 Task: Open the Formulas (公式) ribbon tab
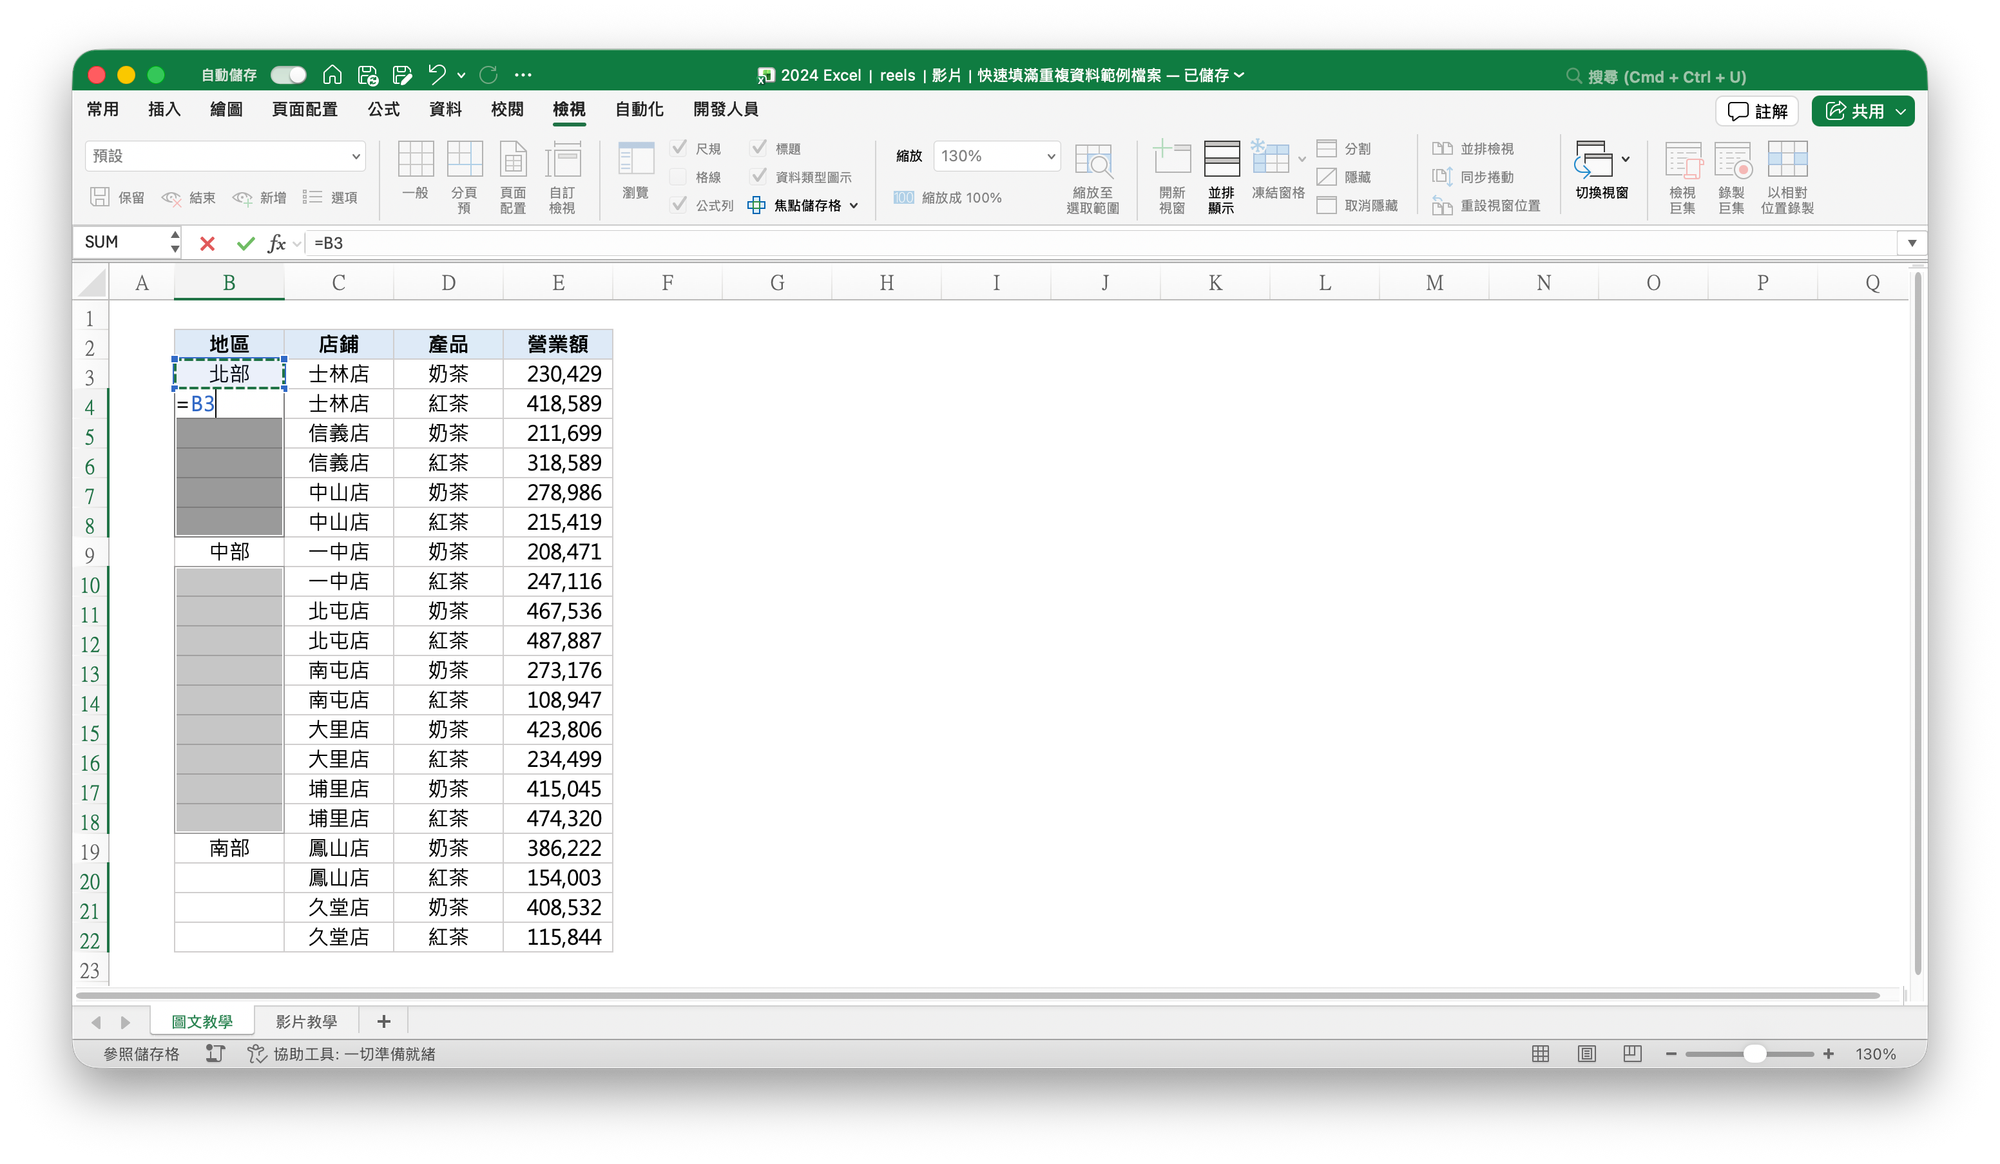click(383, 109)
